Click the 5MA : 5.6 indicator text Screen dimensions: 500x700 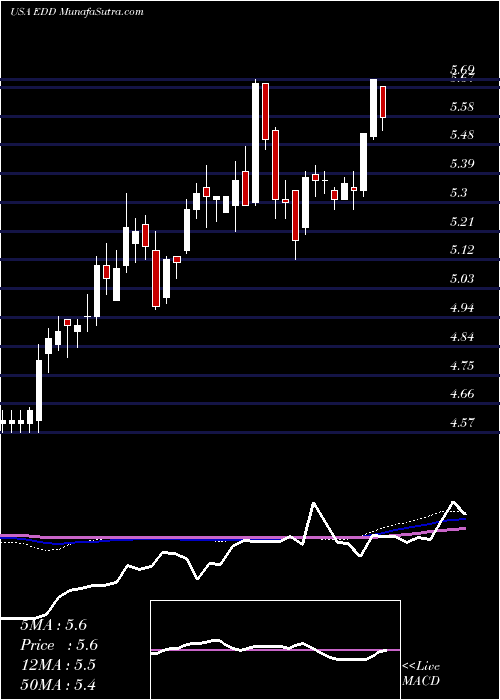(x=53, y=625)
